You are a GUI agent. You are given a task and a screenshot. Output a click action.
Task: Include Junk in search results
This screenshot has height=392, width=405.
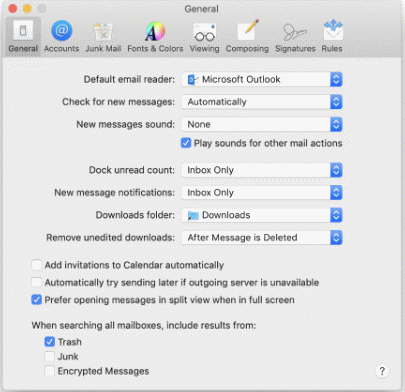coord(50,356)
